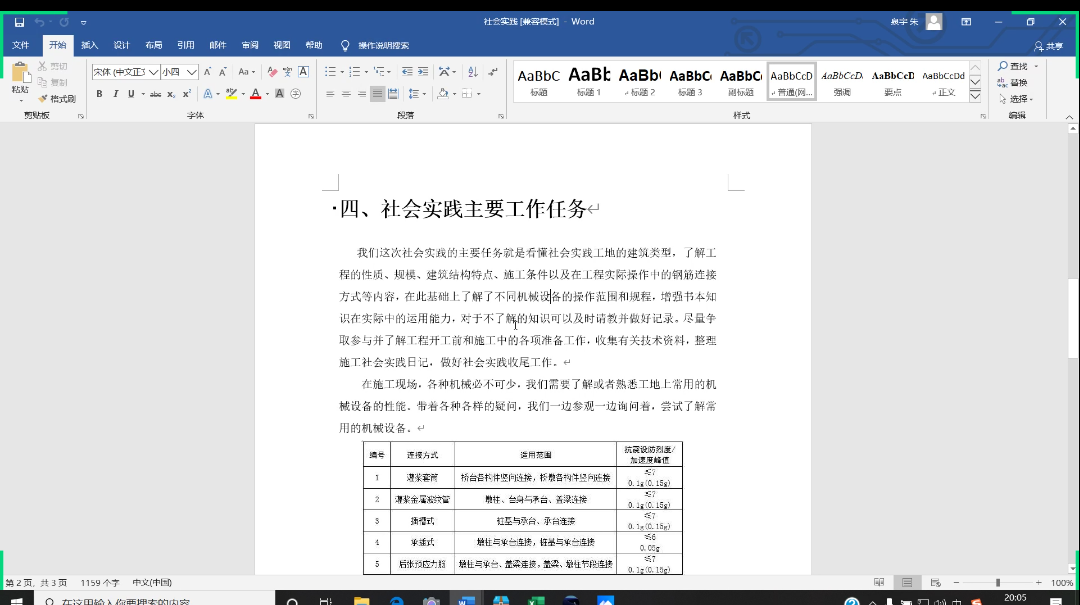
Task: Click the 共享 (Share) button
Action: point(1049,46)
